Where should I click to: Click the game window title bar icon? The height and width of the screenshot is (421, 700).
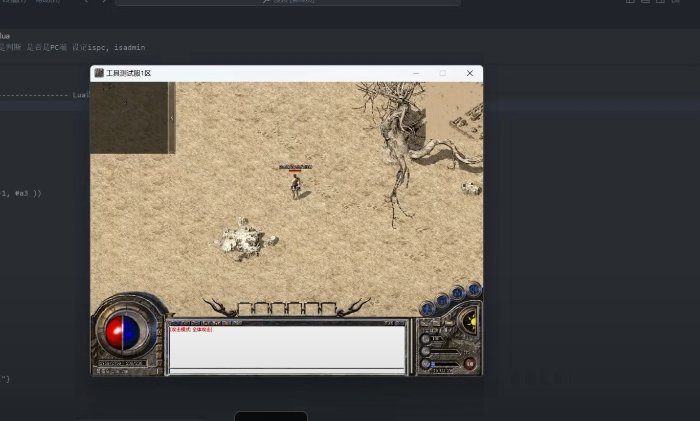point(98,73)
